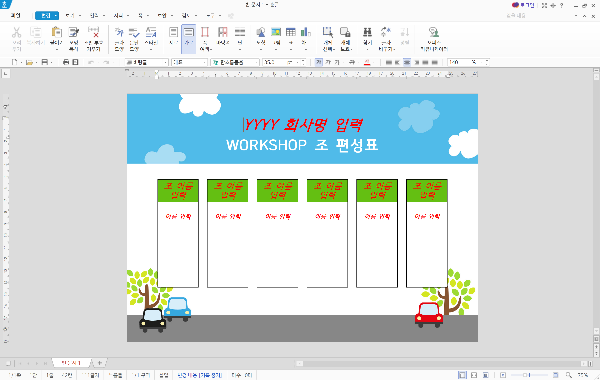Toggle center paragraph alignment

pos(407,62)
